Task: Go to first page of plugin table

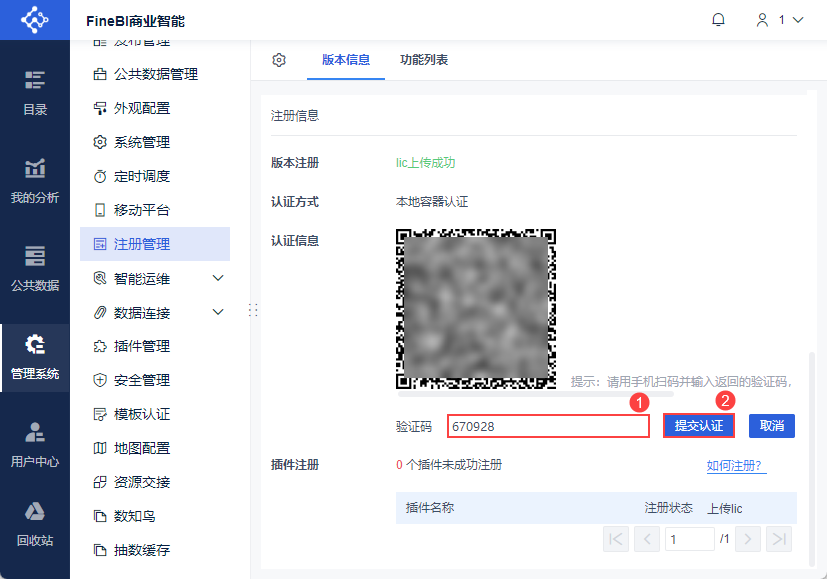Action: point(616,539)
